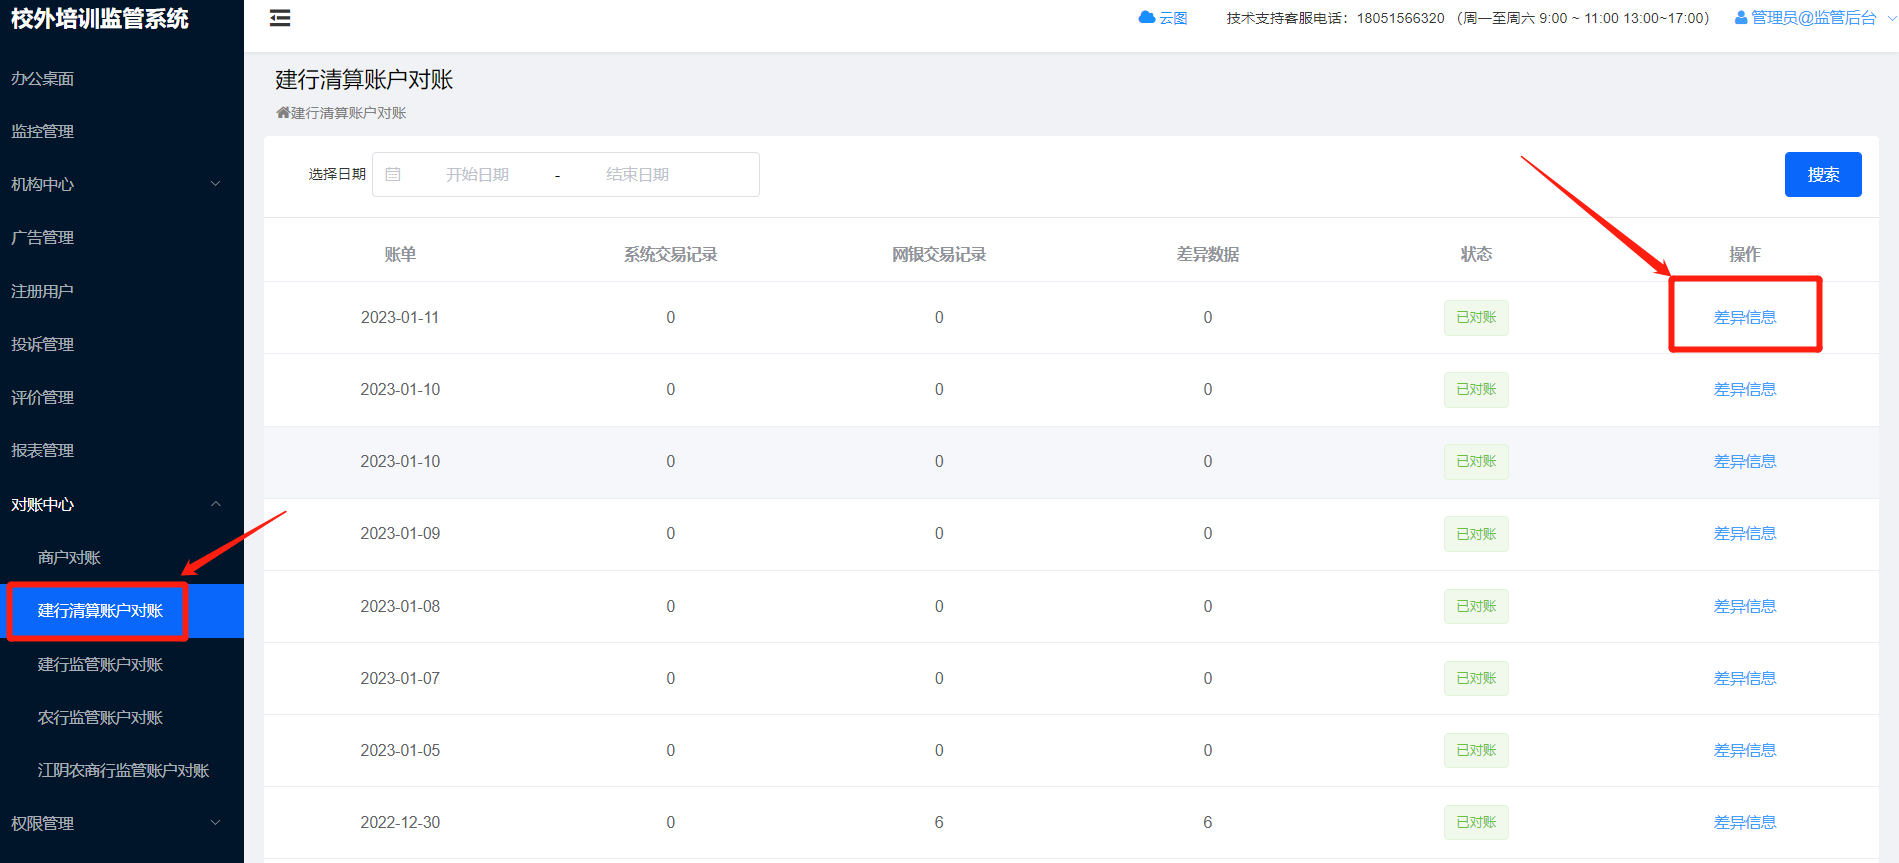1899x863 pixels.
Task: Go to 农行监管账户对账 page
Action: pos(100,718)
